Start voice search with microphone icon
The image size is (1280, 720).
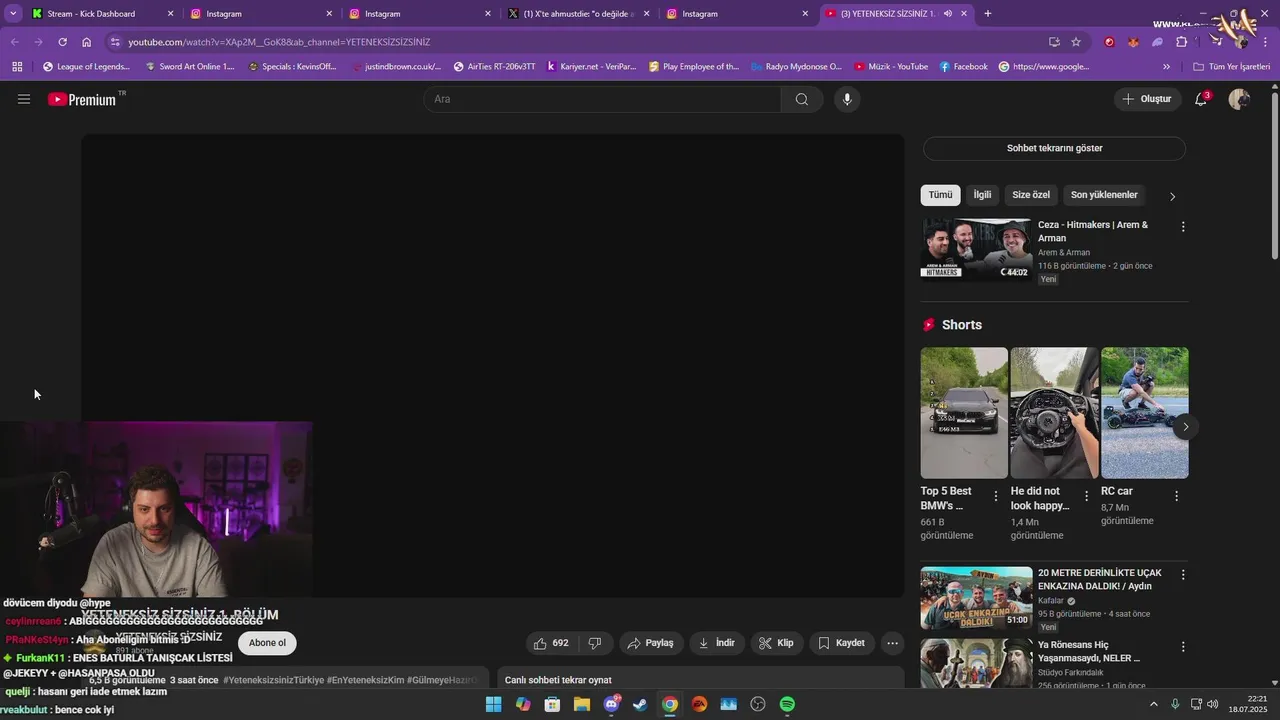pyautogui.click(x=847, y=99)
